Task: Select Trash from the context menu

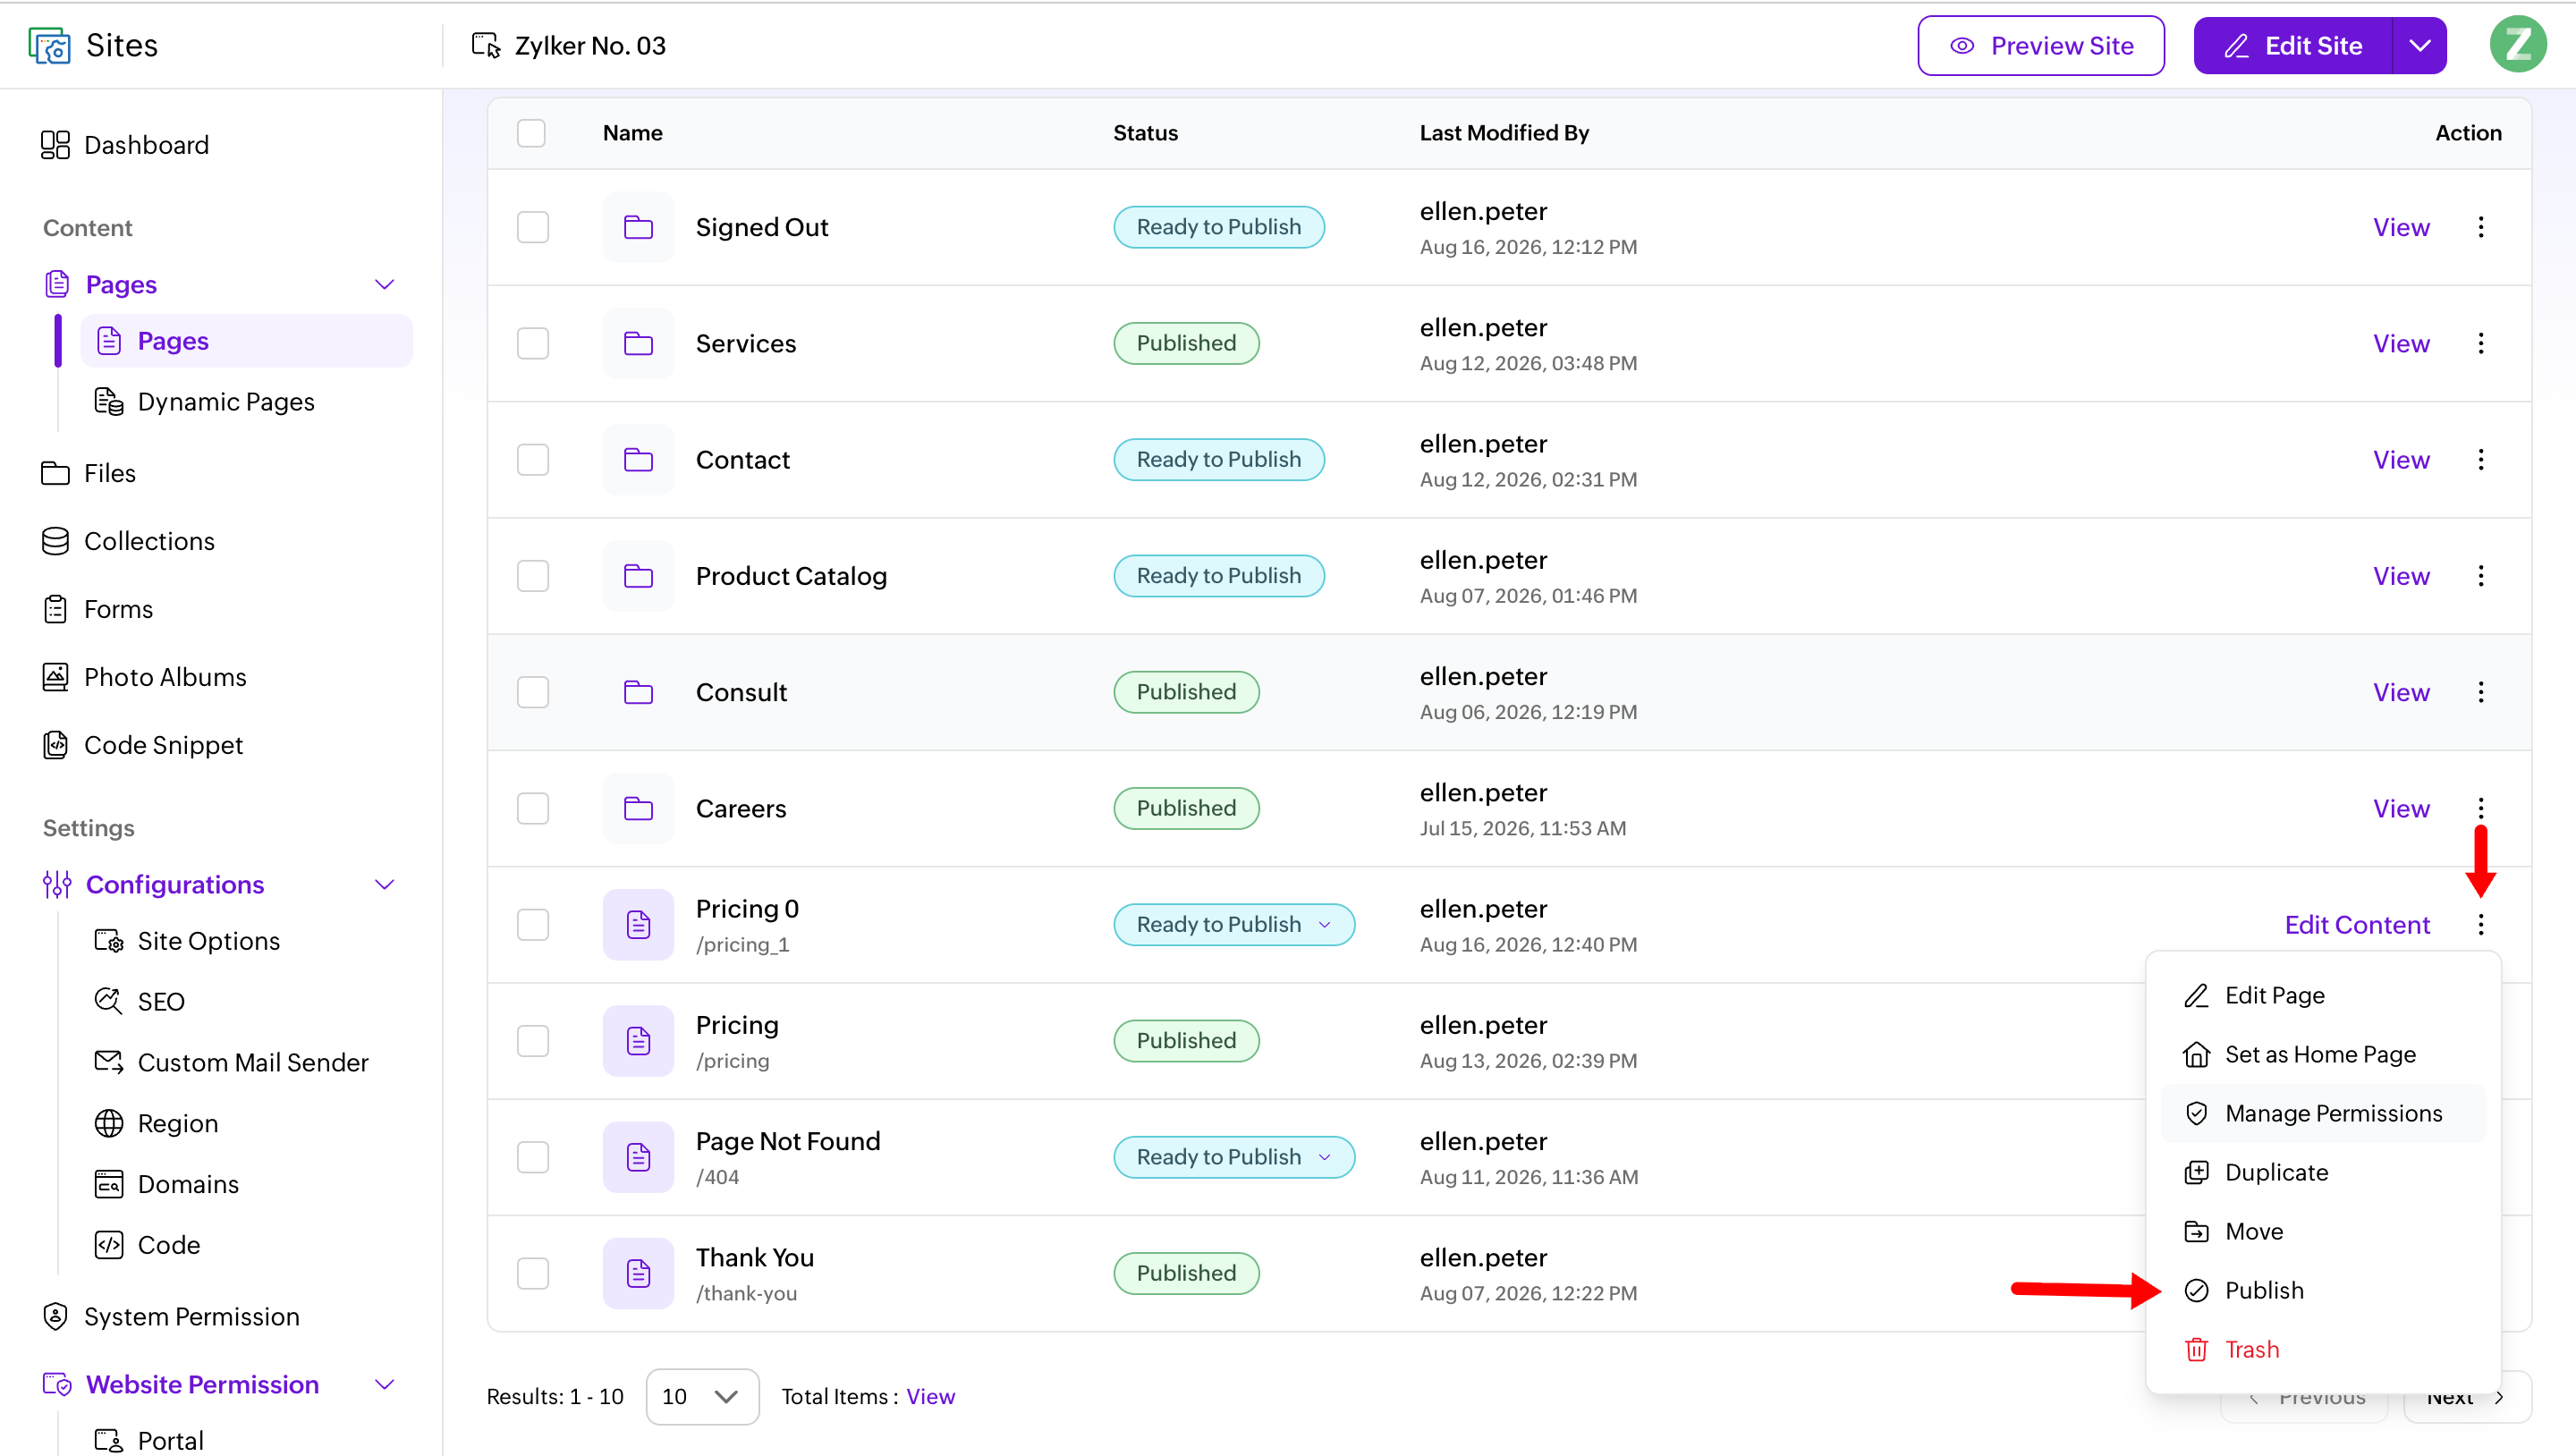Action: coord(2323,1349)
